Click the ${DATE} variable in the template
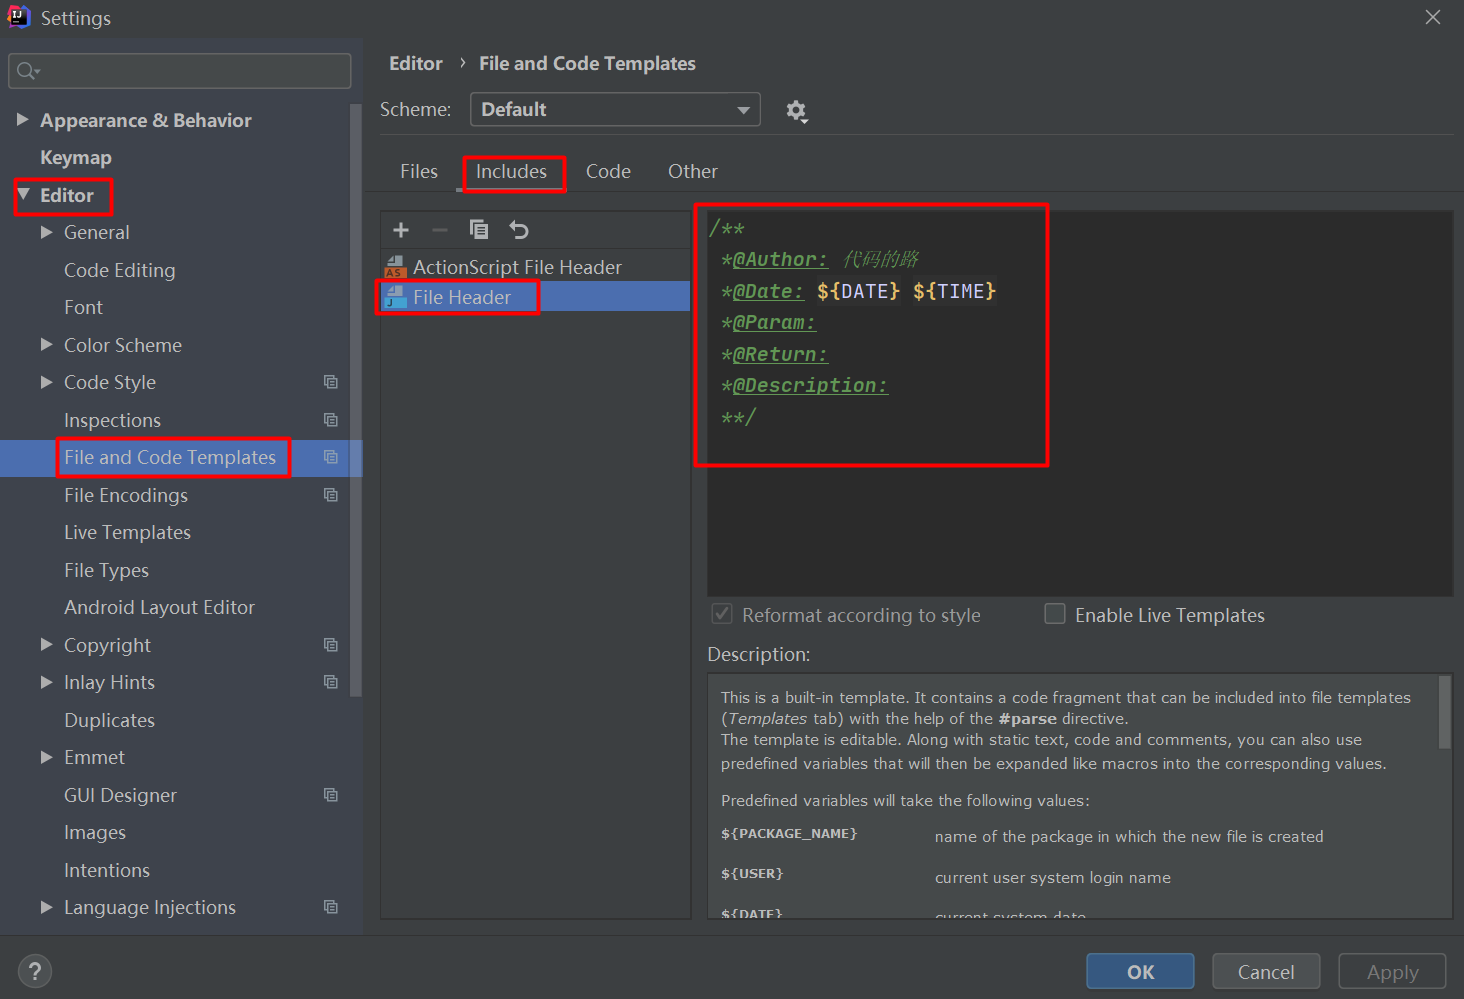 click(x=858, y=291)
